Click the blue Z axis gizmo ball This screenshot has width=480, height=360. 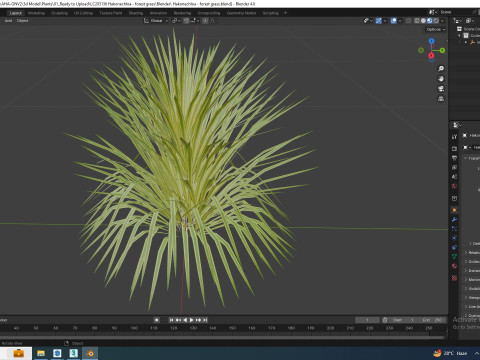(x=431, y=41)
